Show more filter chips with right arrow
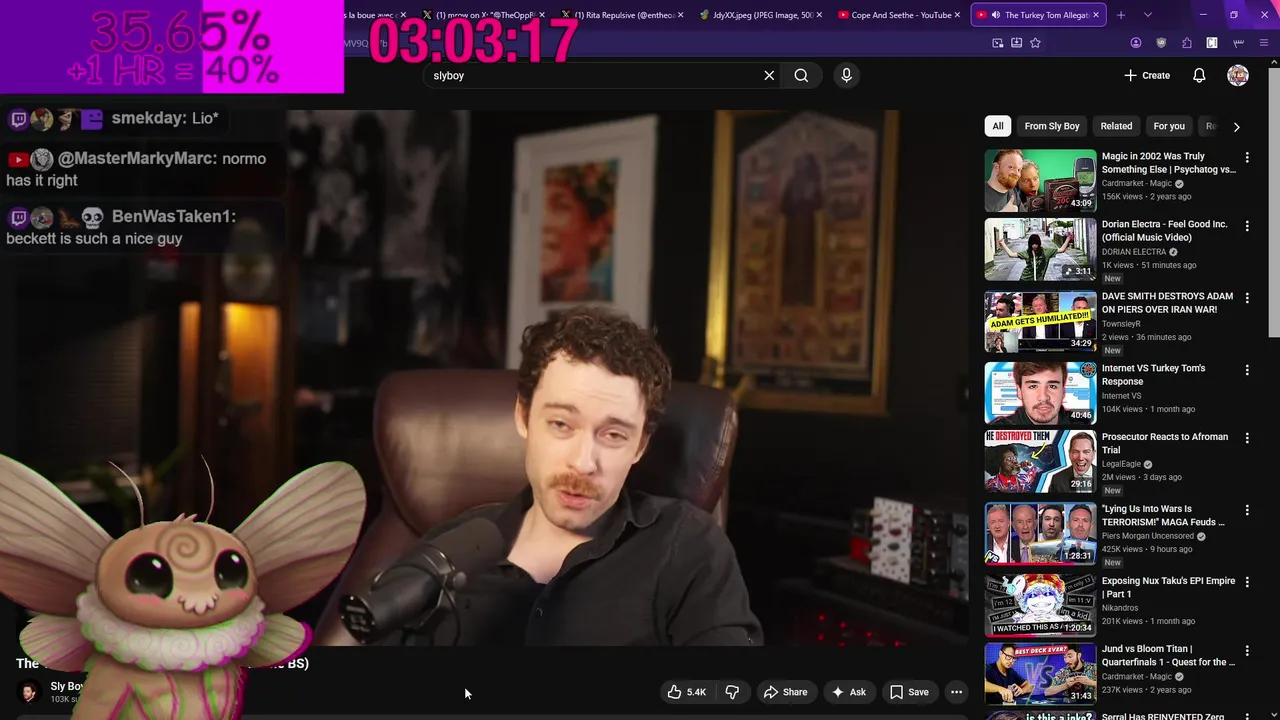The height and width of the screenshot is (720, 1280). coord(1236,127)
